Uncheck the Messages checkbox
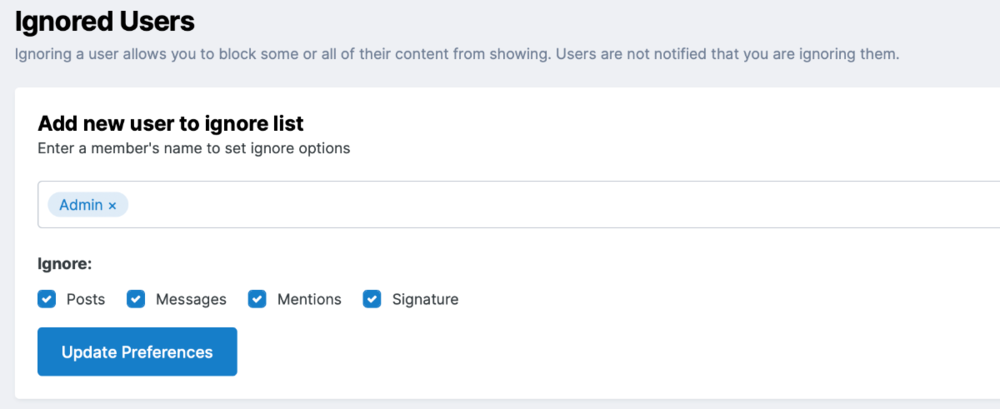The width and height of the screenshot is (1000, 409). coord(136,299)
